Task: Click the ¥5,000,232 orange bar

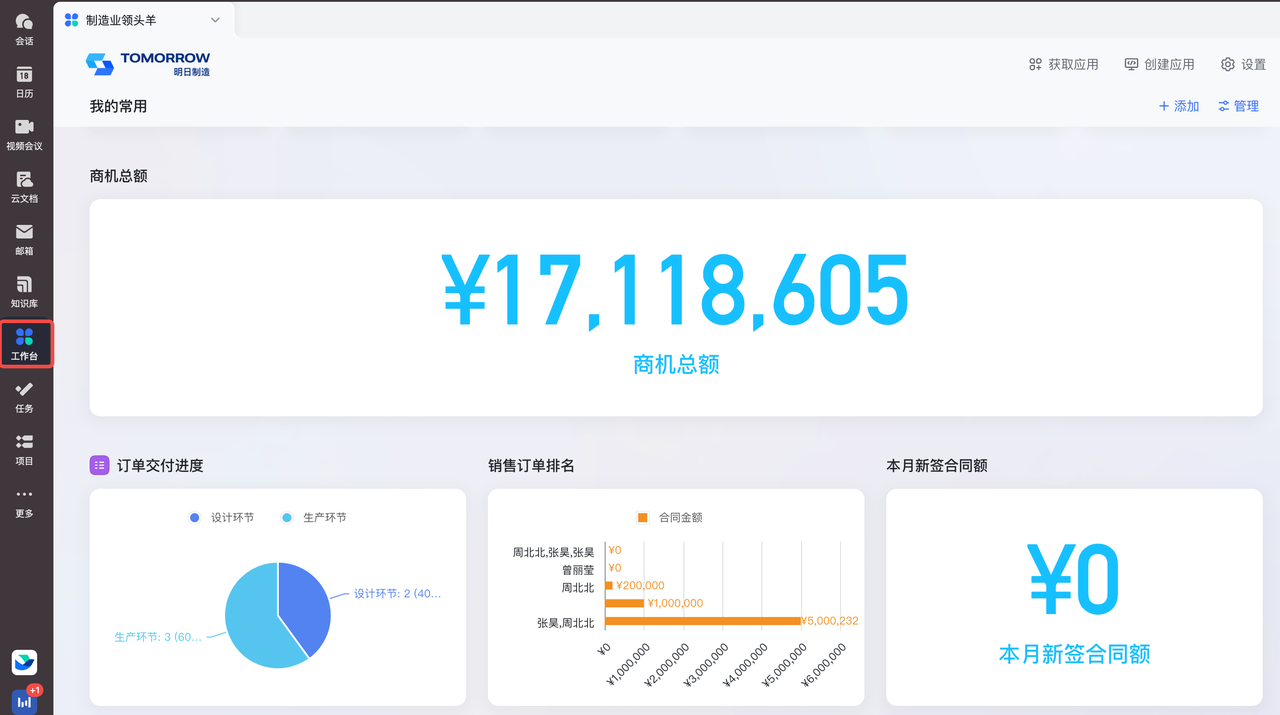Action: (x=702, y=621)
